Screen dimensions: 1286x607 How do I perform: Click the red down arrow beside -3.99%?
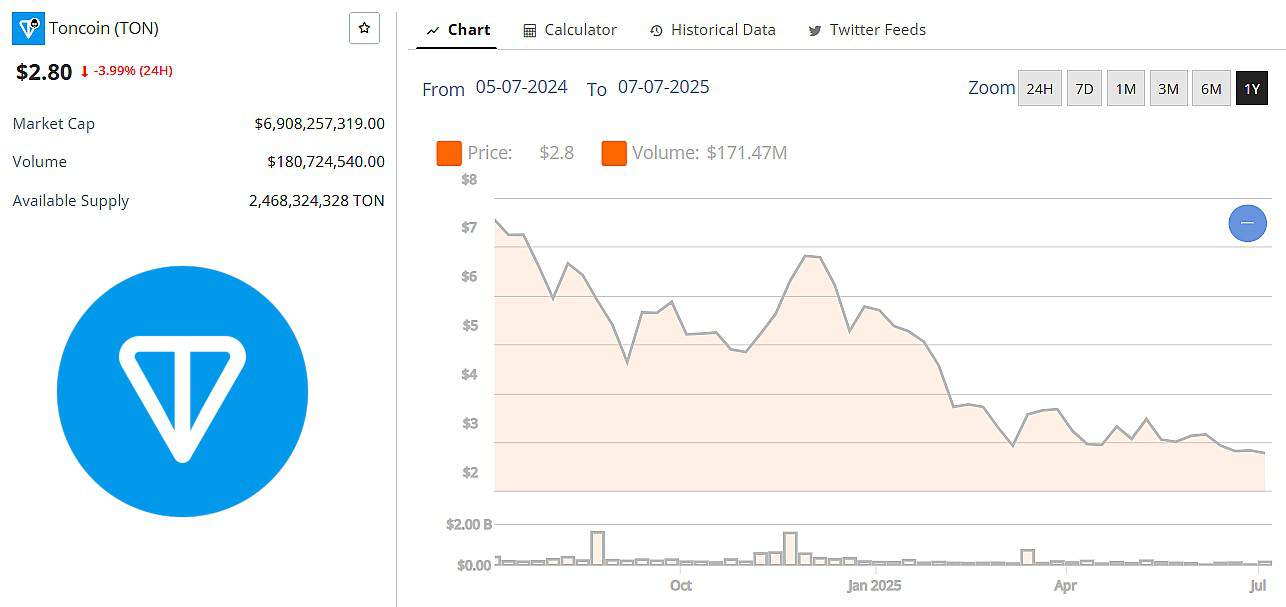point(84,71)
